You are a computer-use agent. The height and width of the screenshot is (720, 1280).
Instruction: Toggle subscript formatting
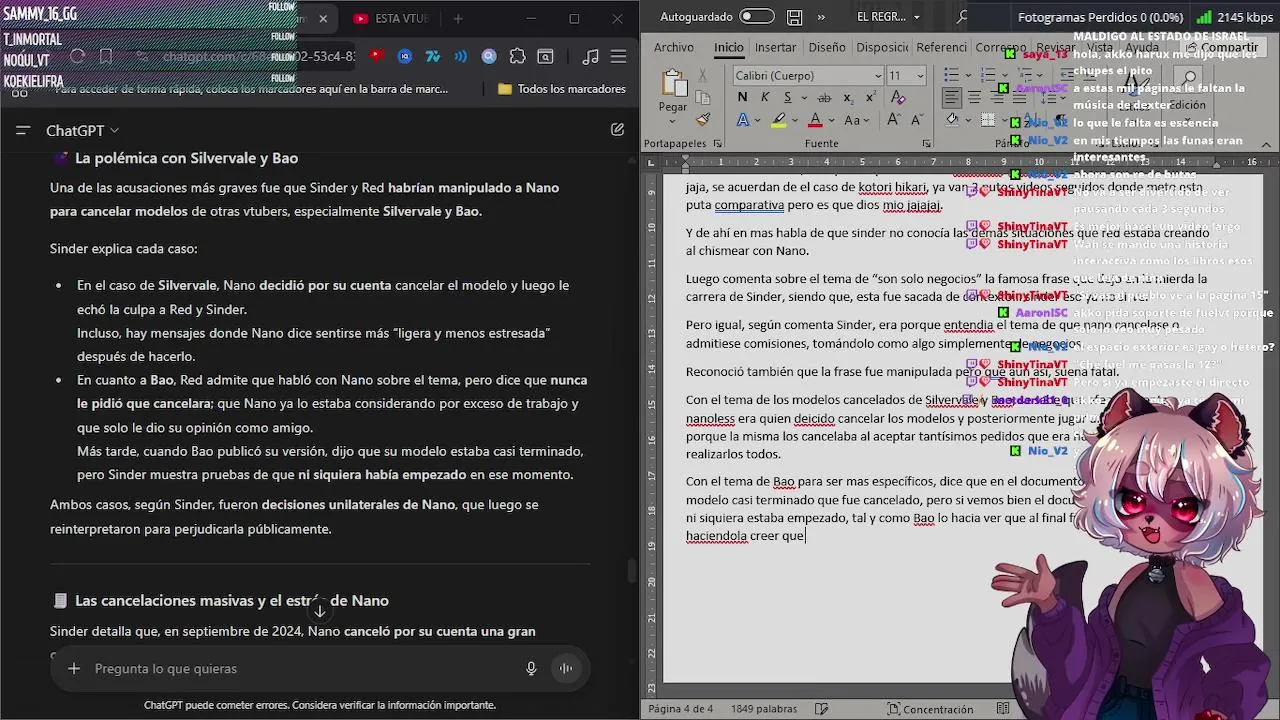[850, 98]
